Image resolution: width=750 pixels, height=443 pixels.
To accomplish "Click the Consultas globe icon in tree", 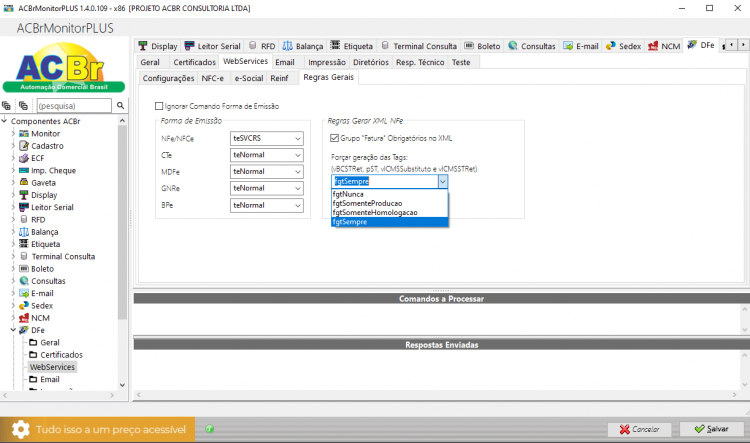I will (23, 281).
